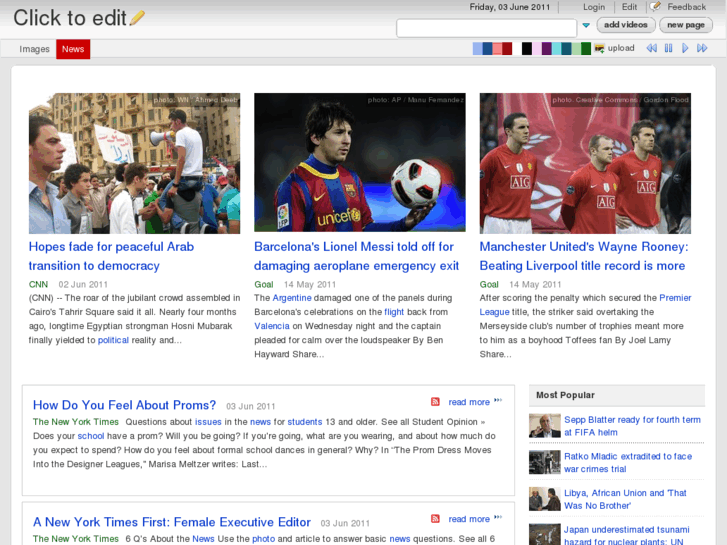Click the pencil edit icon beside the title
The height and width of the screenshot is (545, 727).
(137, 18)
